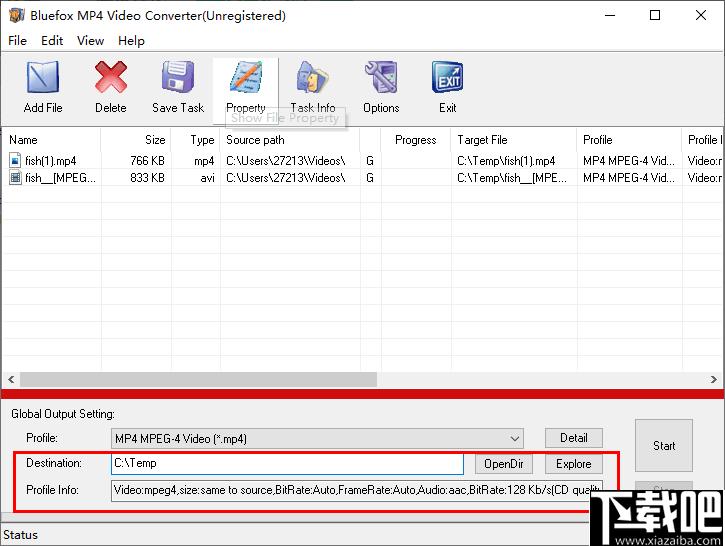Click the 833 KB size cell
The height and width of the screenshot is (546, 725).
(147, 178)
